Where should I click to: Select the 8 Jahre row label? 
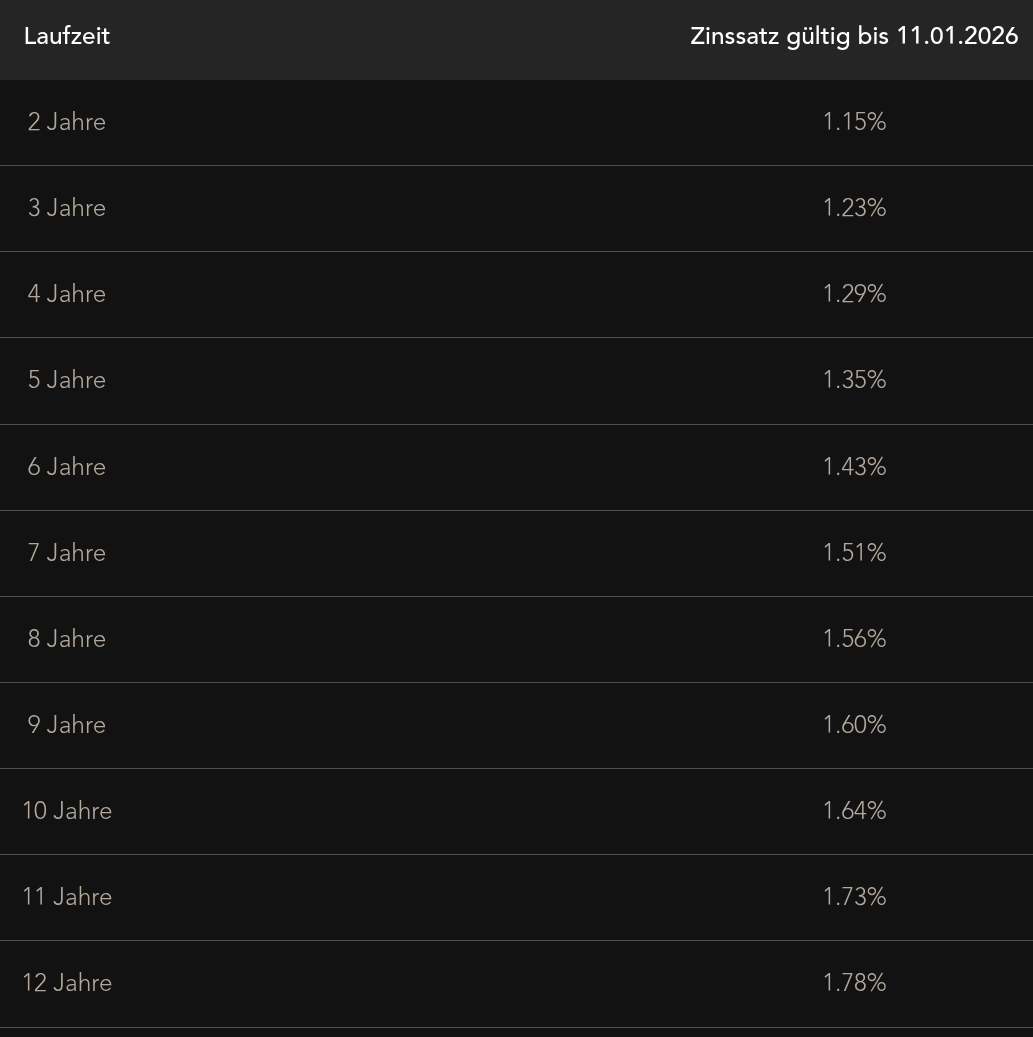pyautogui.click(x=67, y=639)
